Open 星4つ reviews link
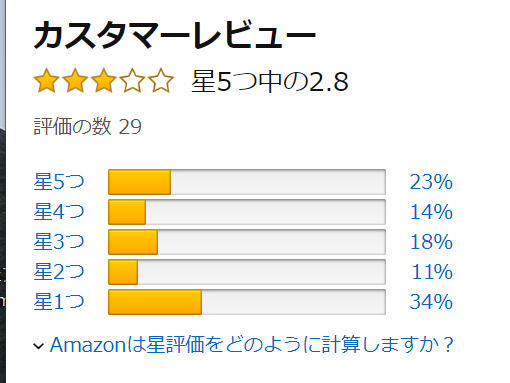Viewport: 510px width, 383px height. [x=59, y=212]
